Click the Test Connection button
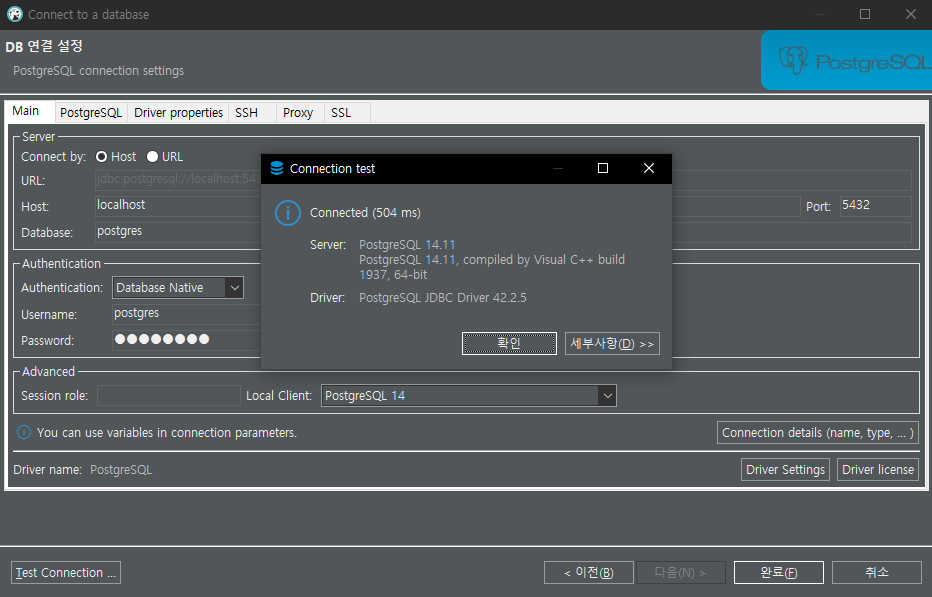Image resolution: width=932 pixels, height=597 pixels. click(x=66, y=573)
